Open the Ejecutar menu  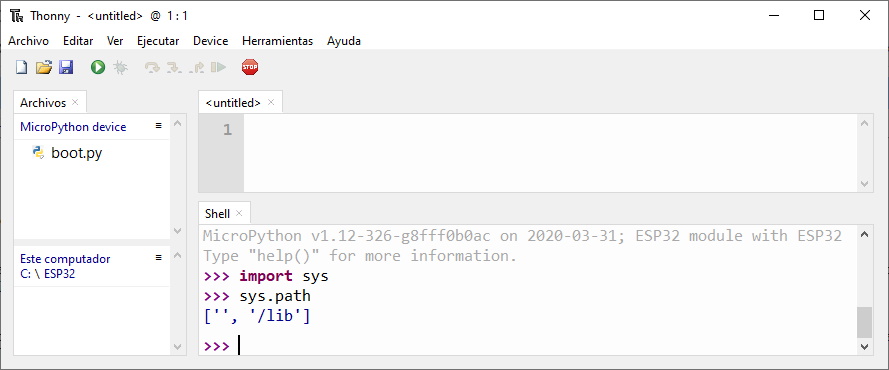pyautogui.click(x=158, y=41)
